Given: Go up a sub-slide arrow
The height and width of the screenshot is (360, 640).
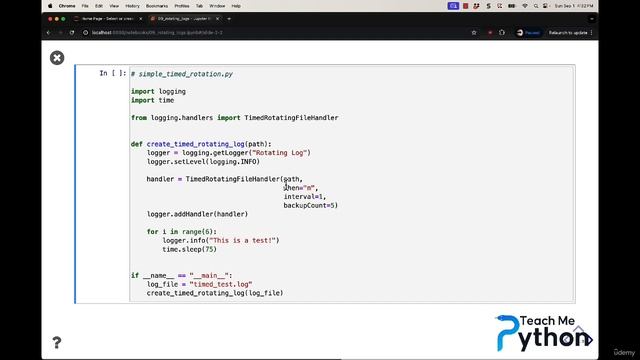Looking at the screenshot, I should tap(578, 329).
